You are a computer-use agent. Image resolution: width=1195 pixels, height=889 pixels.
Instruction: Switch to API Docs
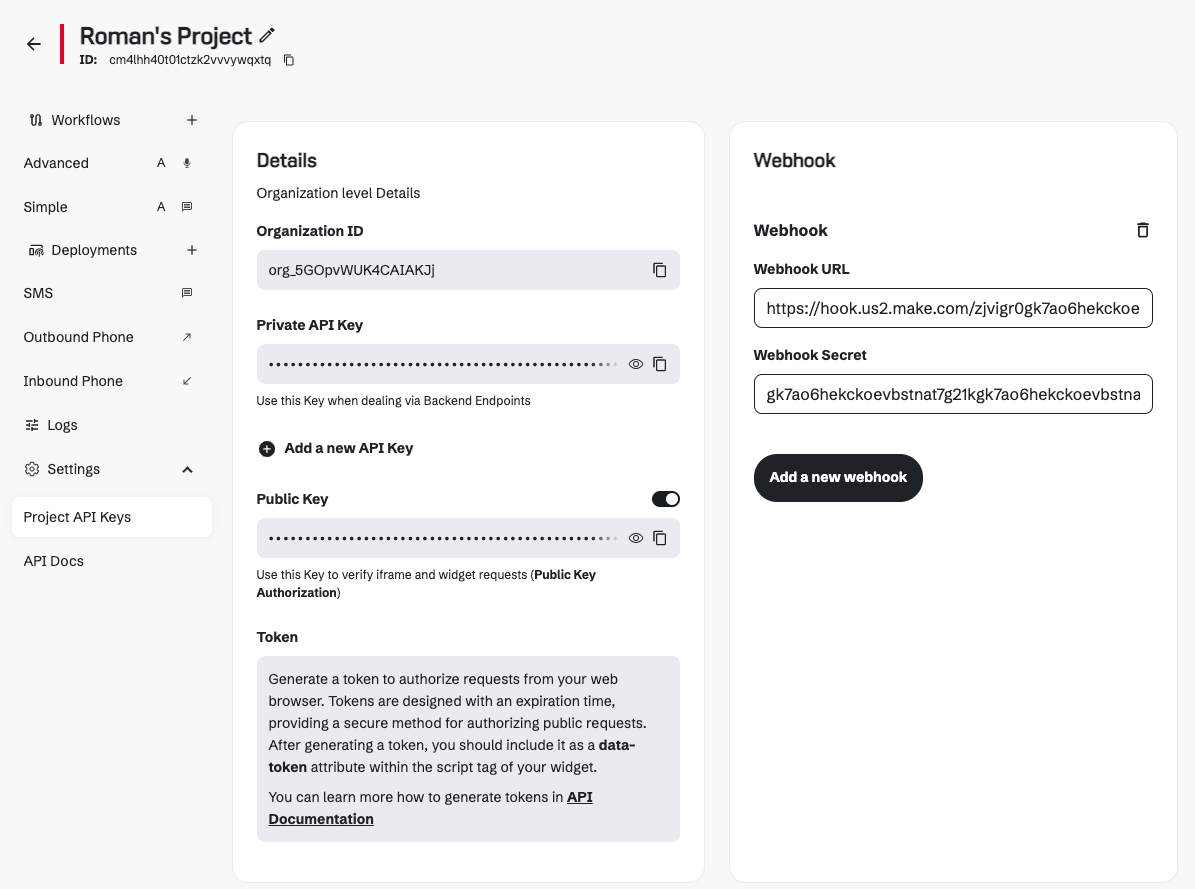coord(53,560)
